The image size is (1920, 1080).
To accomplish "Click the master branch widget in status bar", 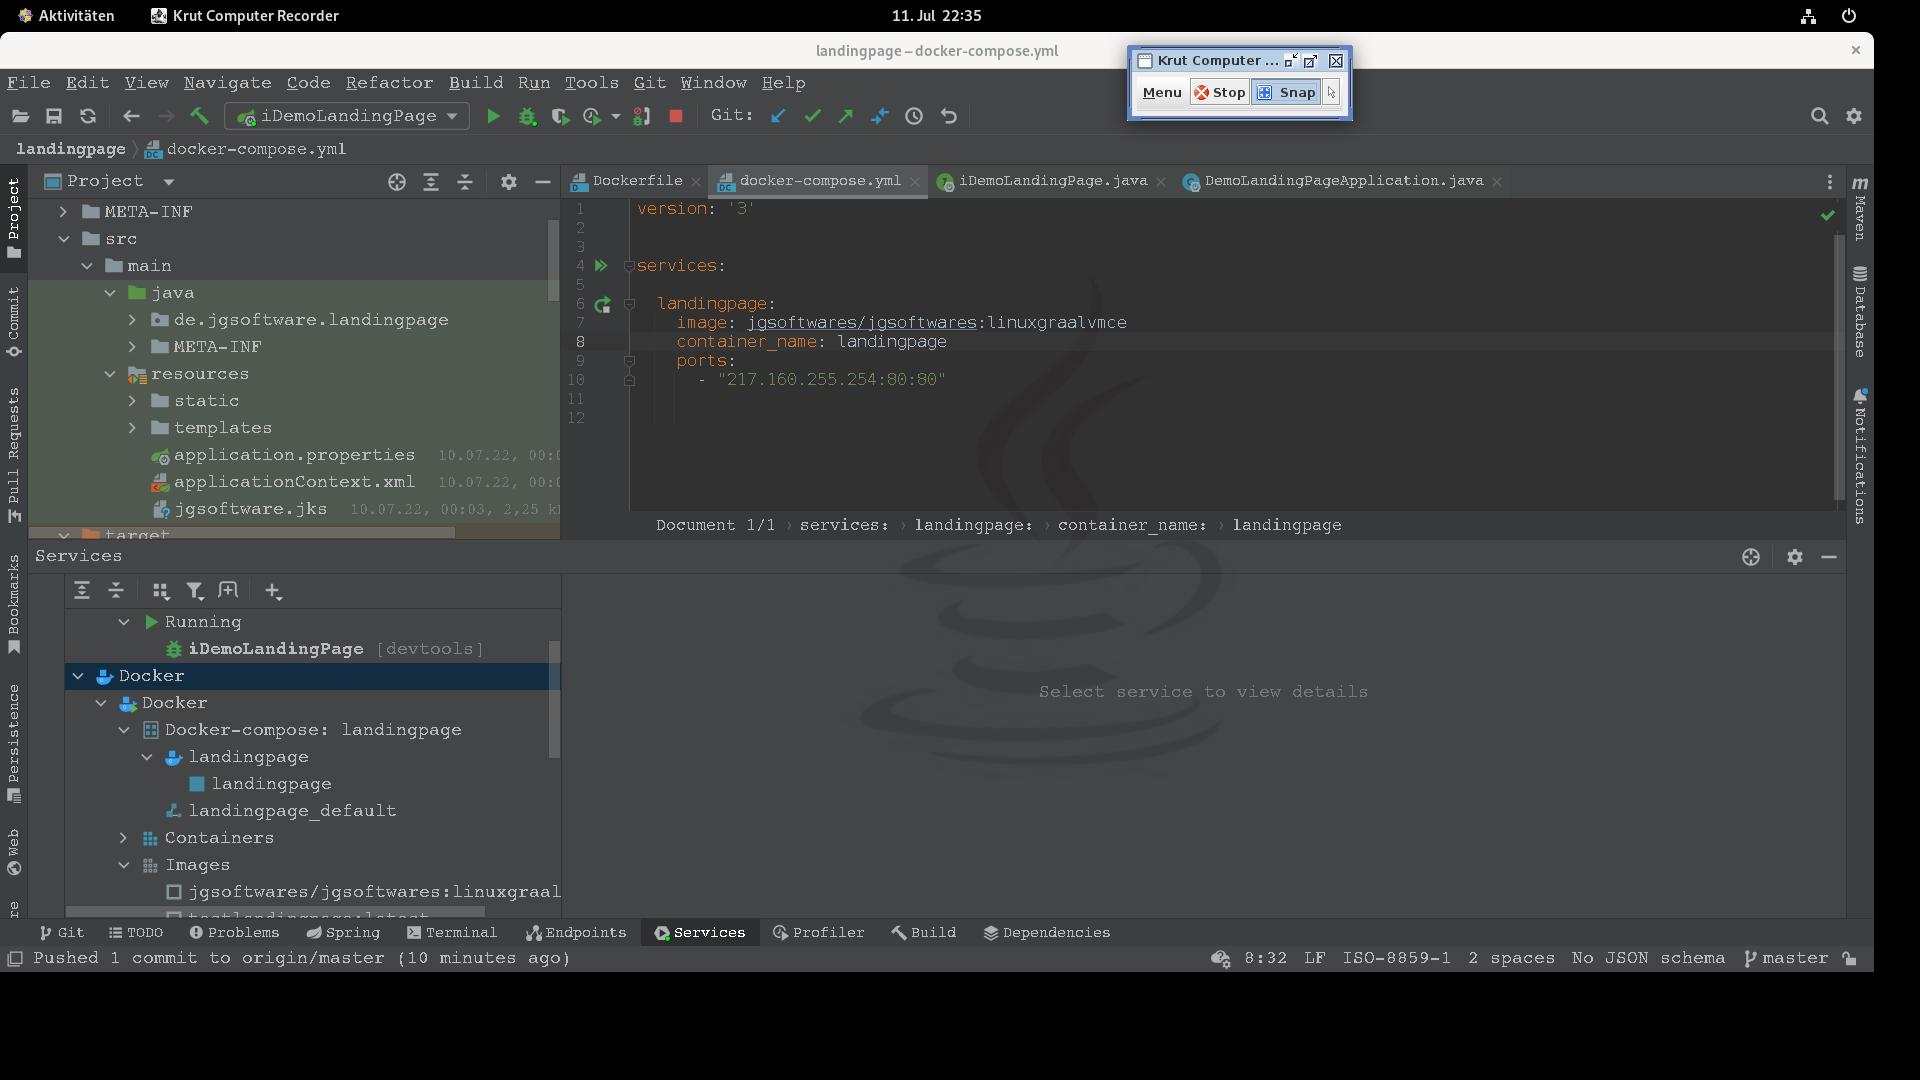I will [1786, 958].
